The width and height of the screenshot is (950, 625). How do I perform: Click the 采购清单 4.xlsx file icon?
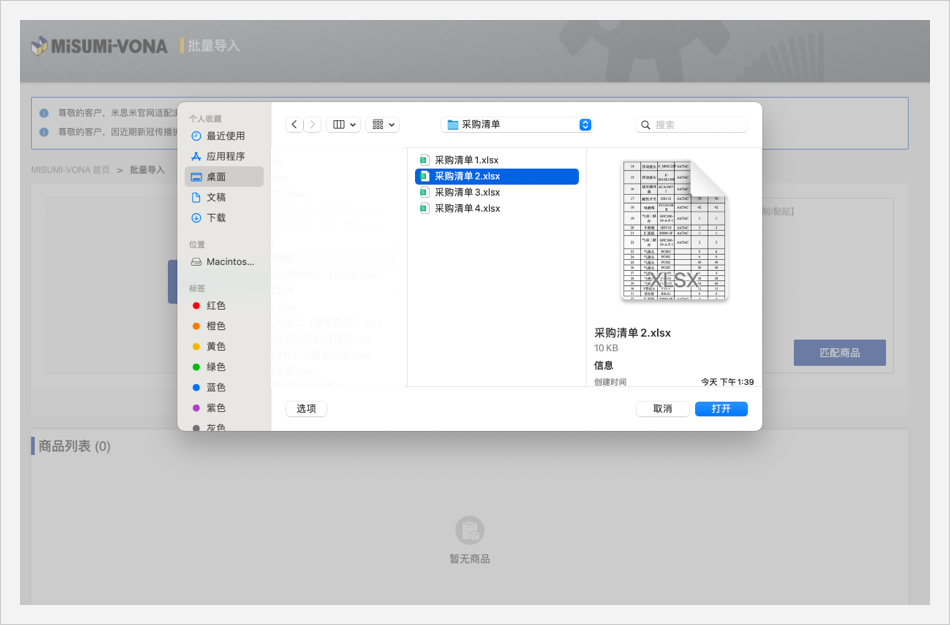coord(424,208)
